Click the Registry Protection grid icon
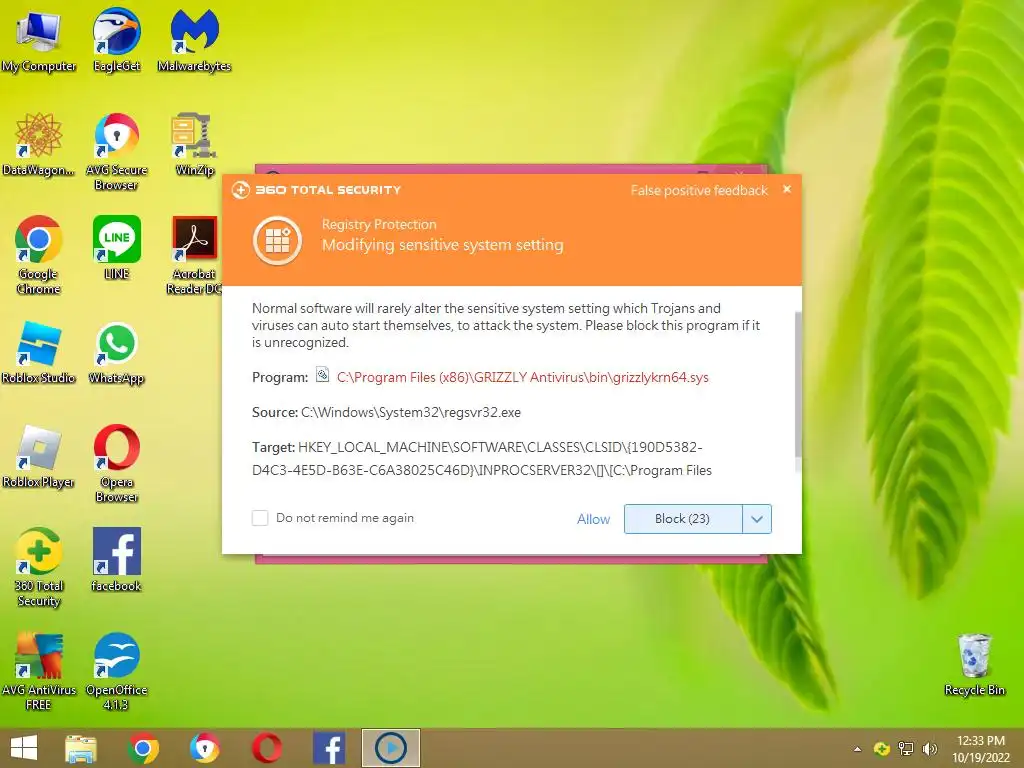 point(278,240)
